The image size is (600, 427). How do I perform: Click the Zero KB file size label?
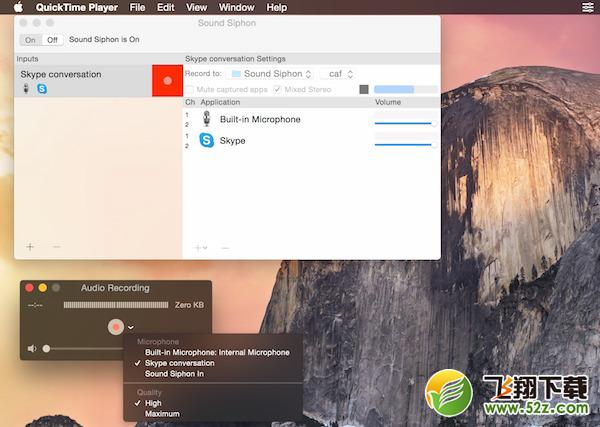[x=189, y=305]
